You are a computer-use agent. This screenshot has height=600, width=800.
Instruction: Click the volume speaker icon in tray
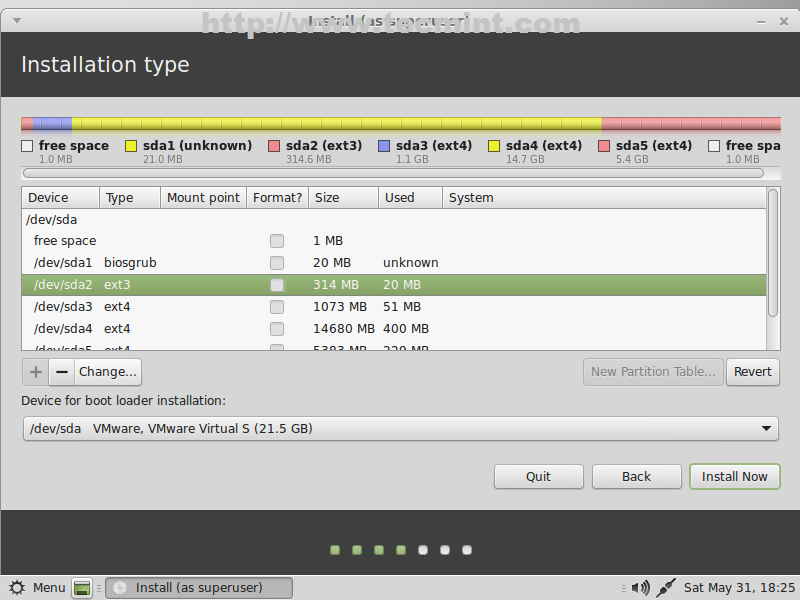coord(641,588)
